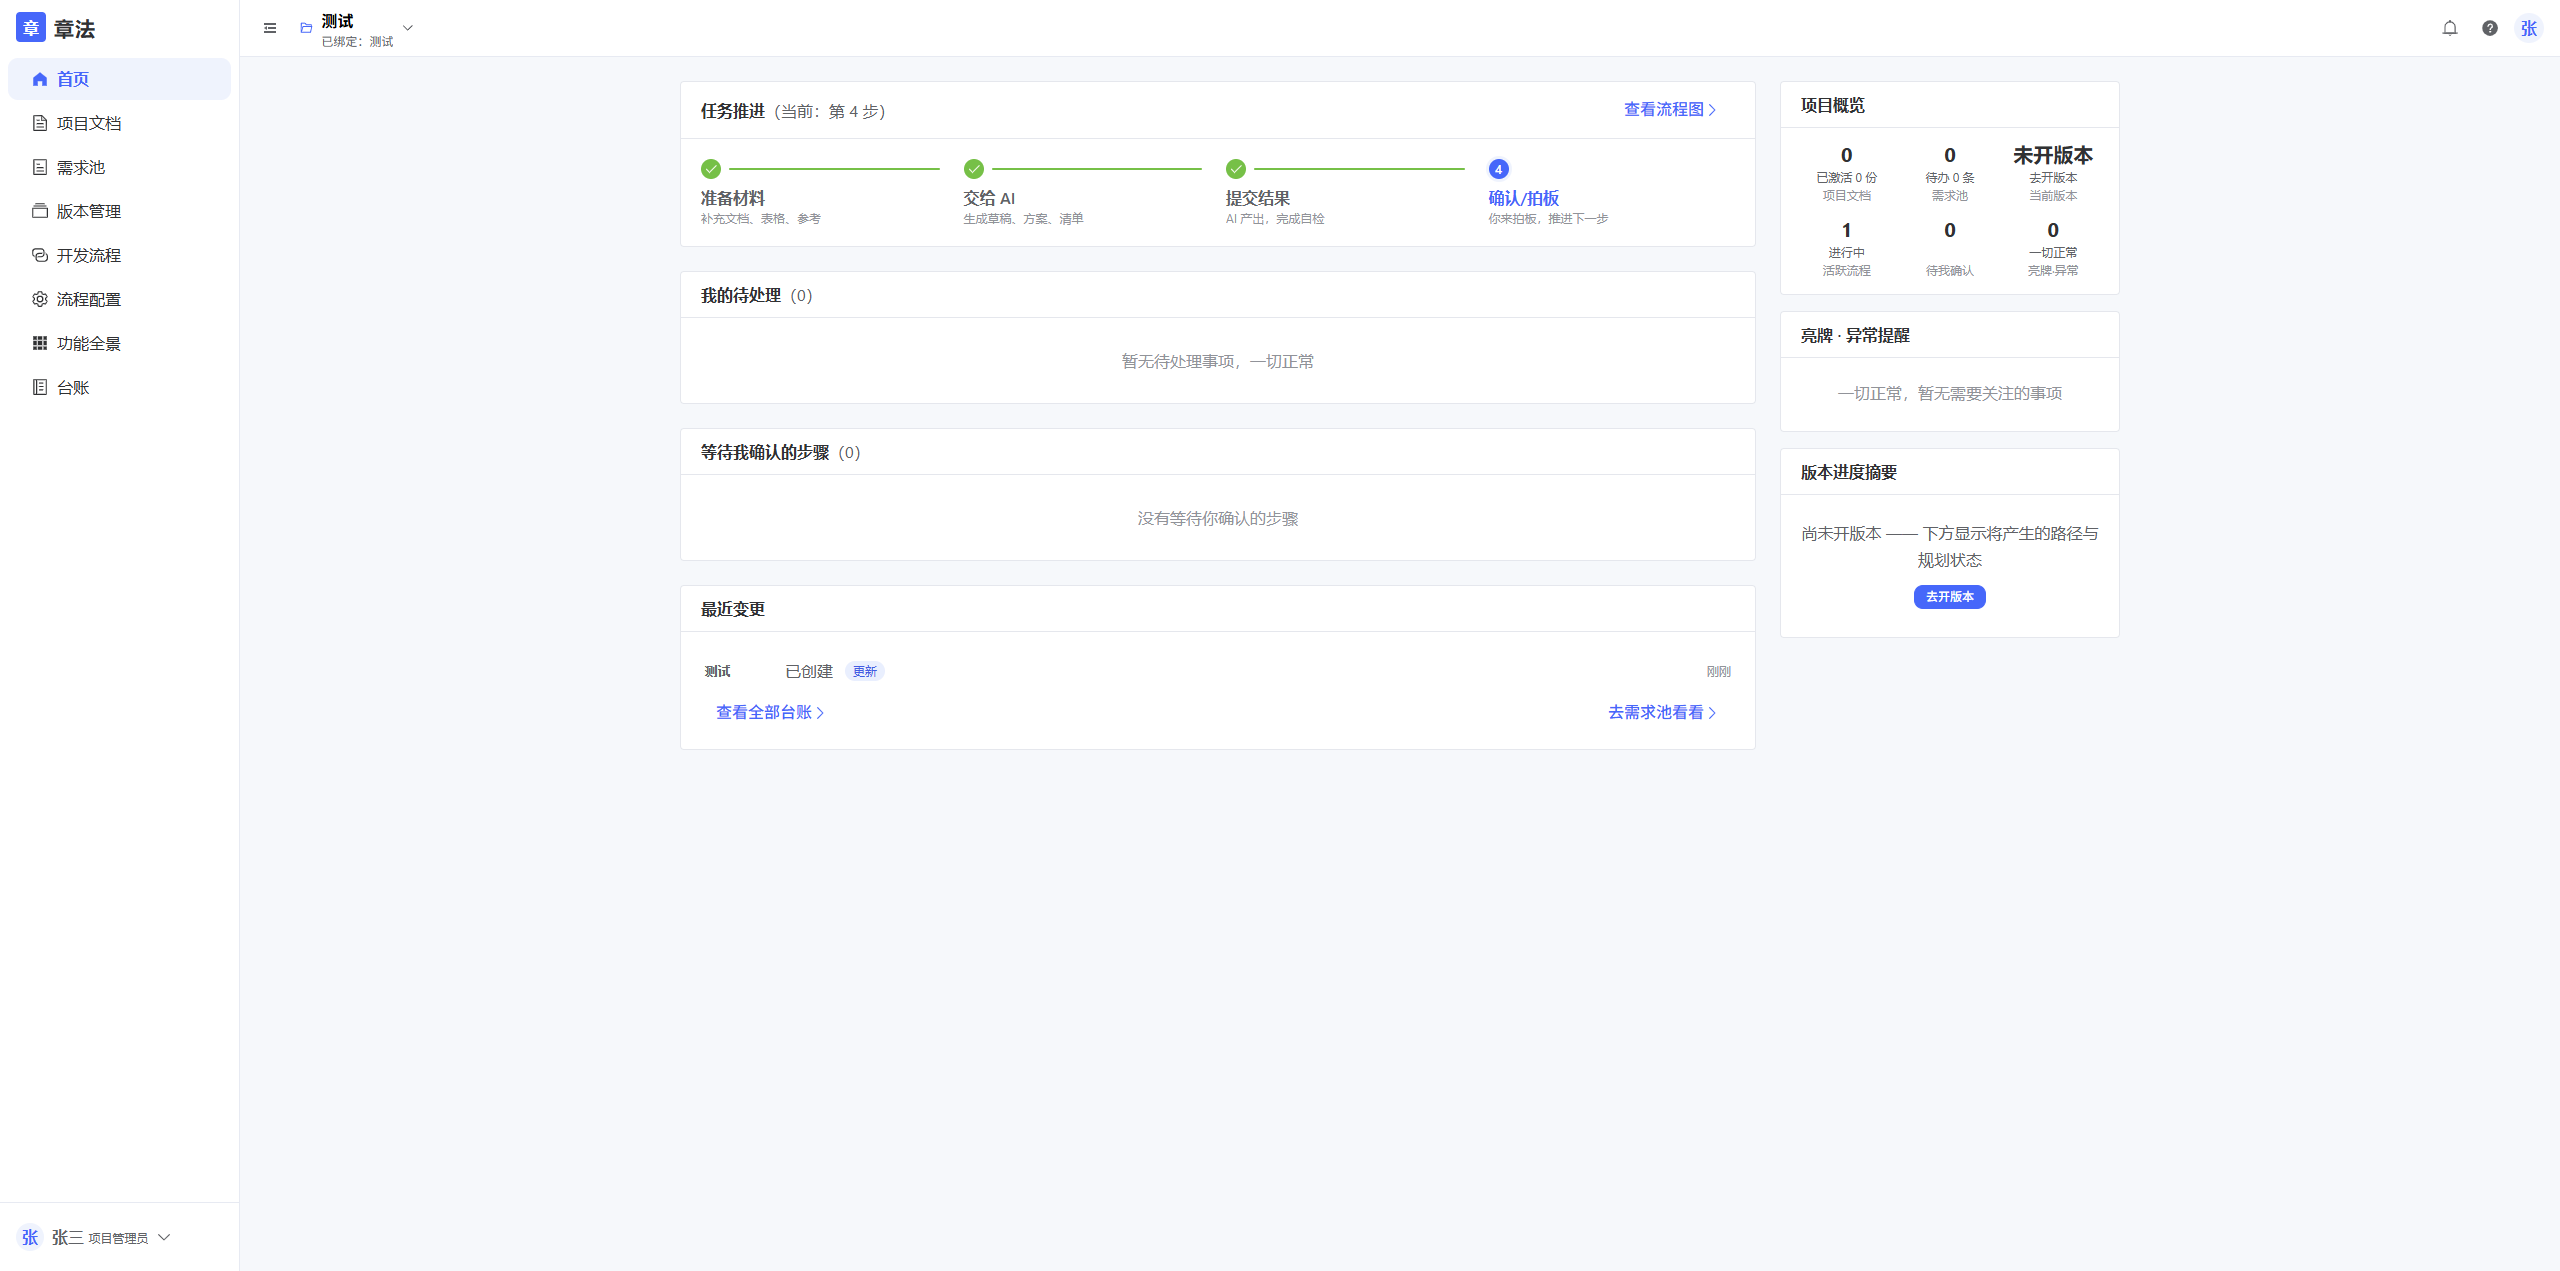Click the list icon beside 需求池
The image size is (2560, 1271).
click(x=40, y=167)
